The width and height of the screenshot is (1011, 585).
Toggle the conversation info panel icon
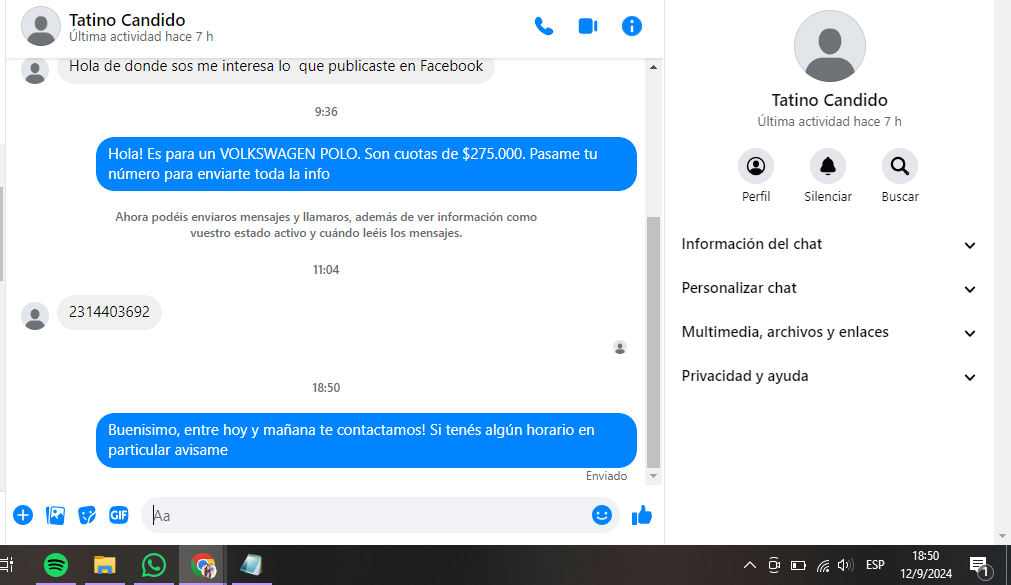click(x=632, y=27)
